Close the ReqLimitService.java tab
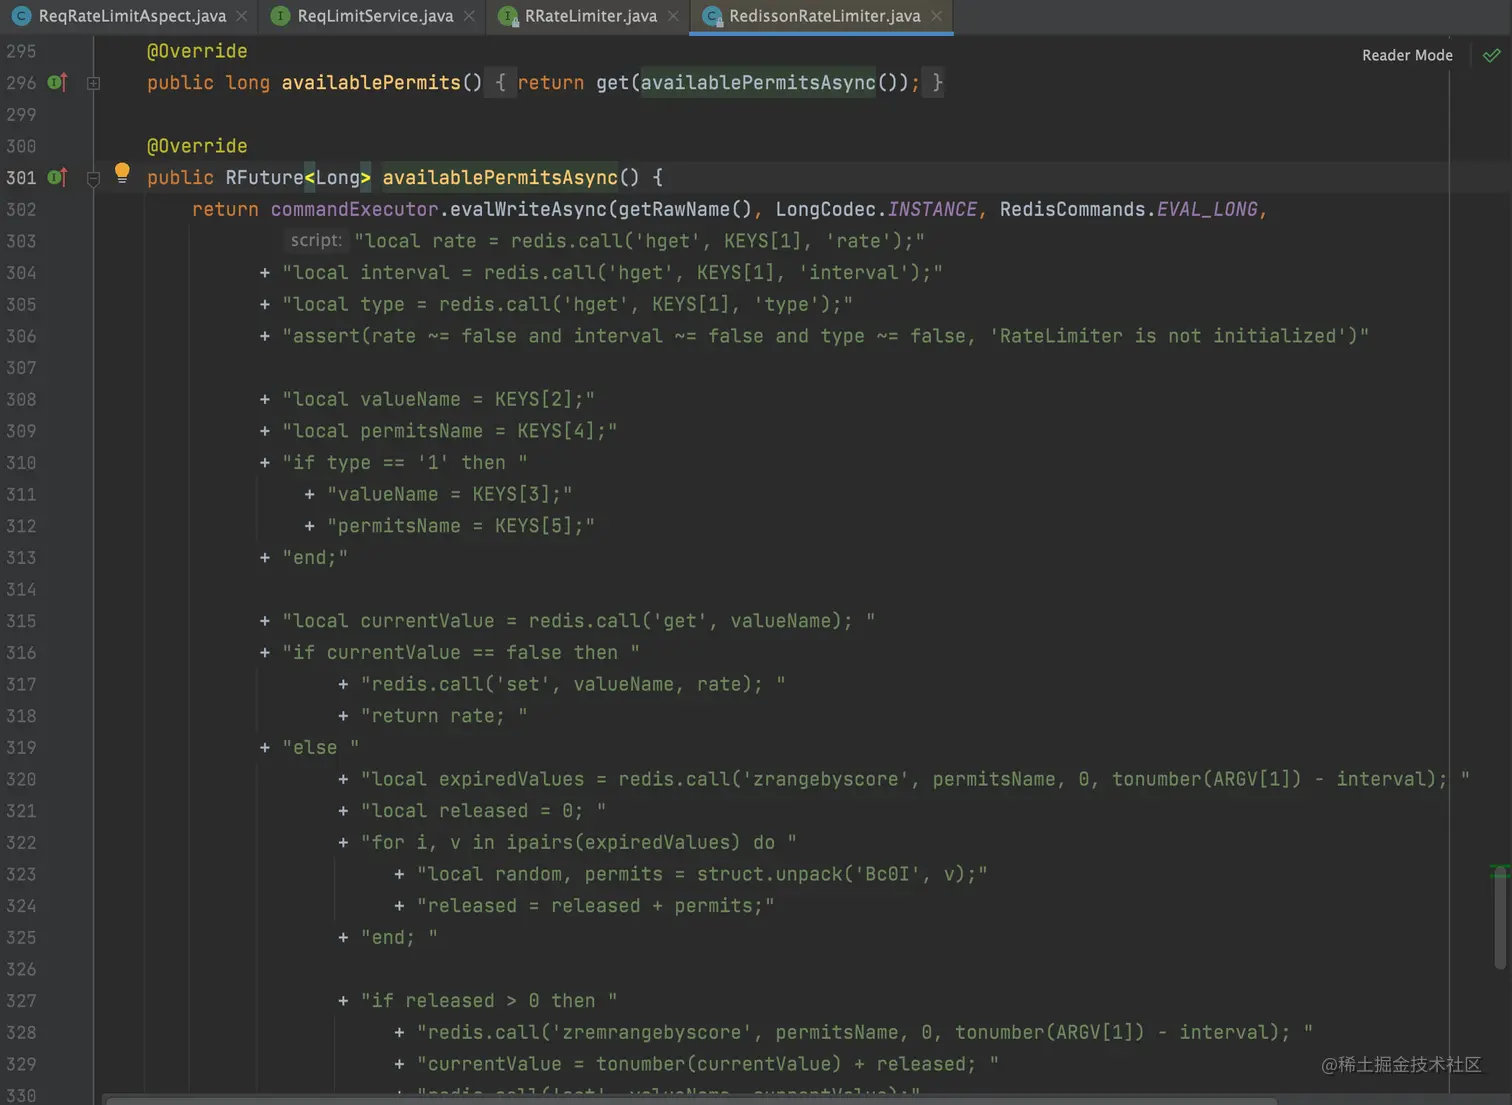Image resolution: width=1512 pixels, height=1105 pixels. point(469,16)
